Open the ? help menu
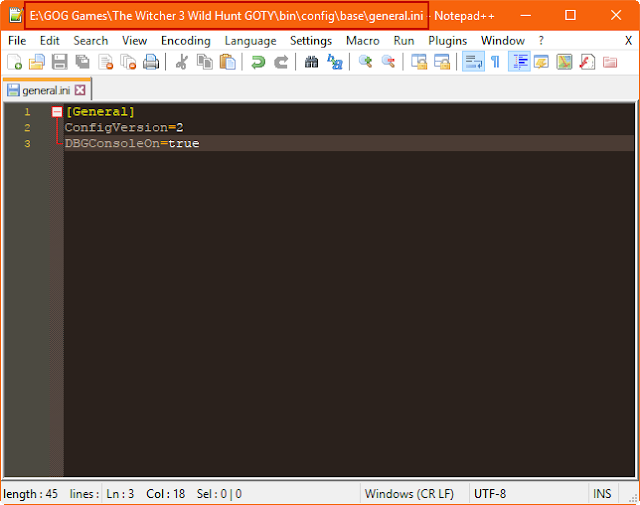Screen dimensions: 640x505 541,41
